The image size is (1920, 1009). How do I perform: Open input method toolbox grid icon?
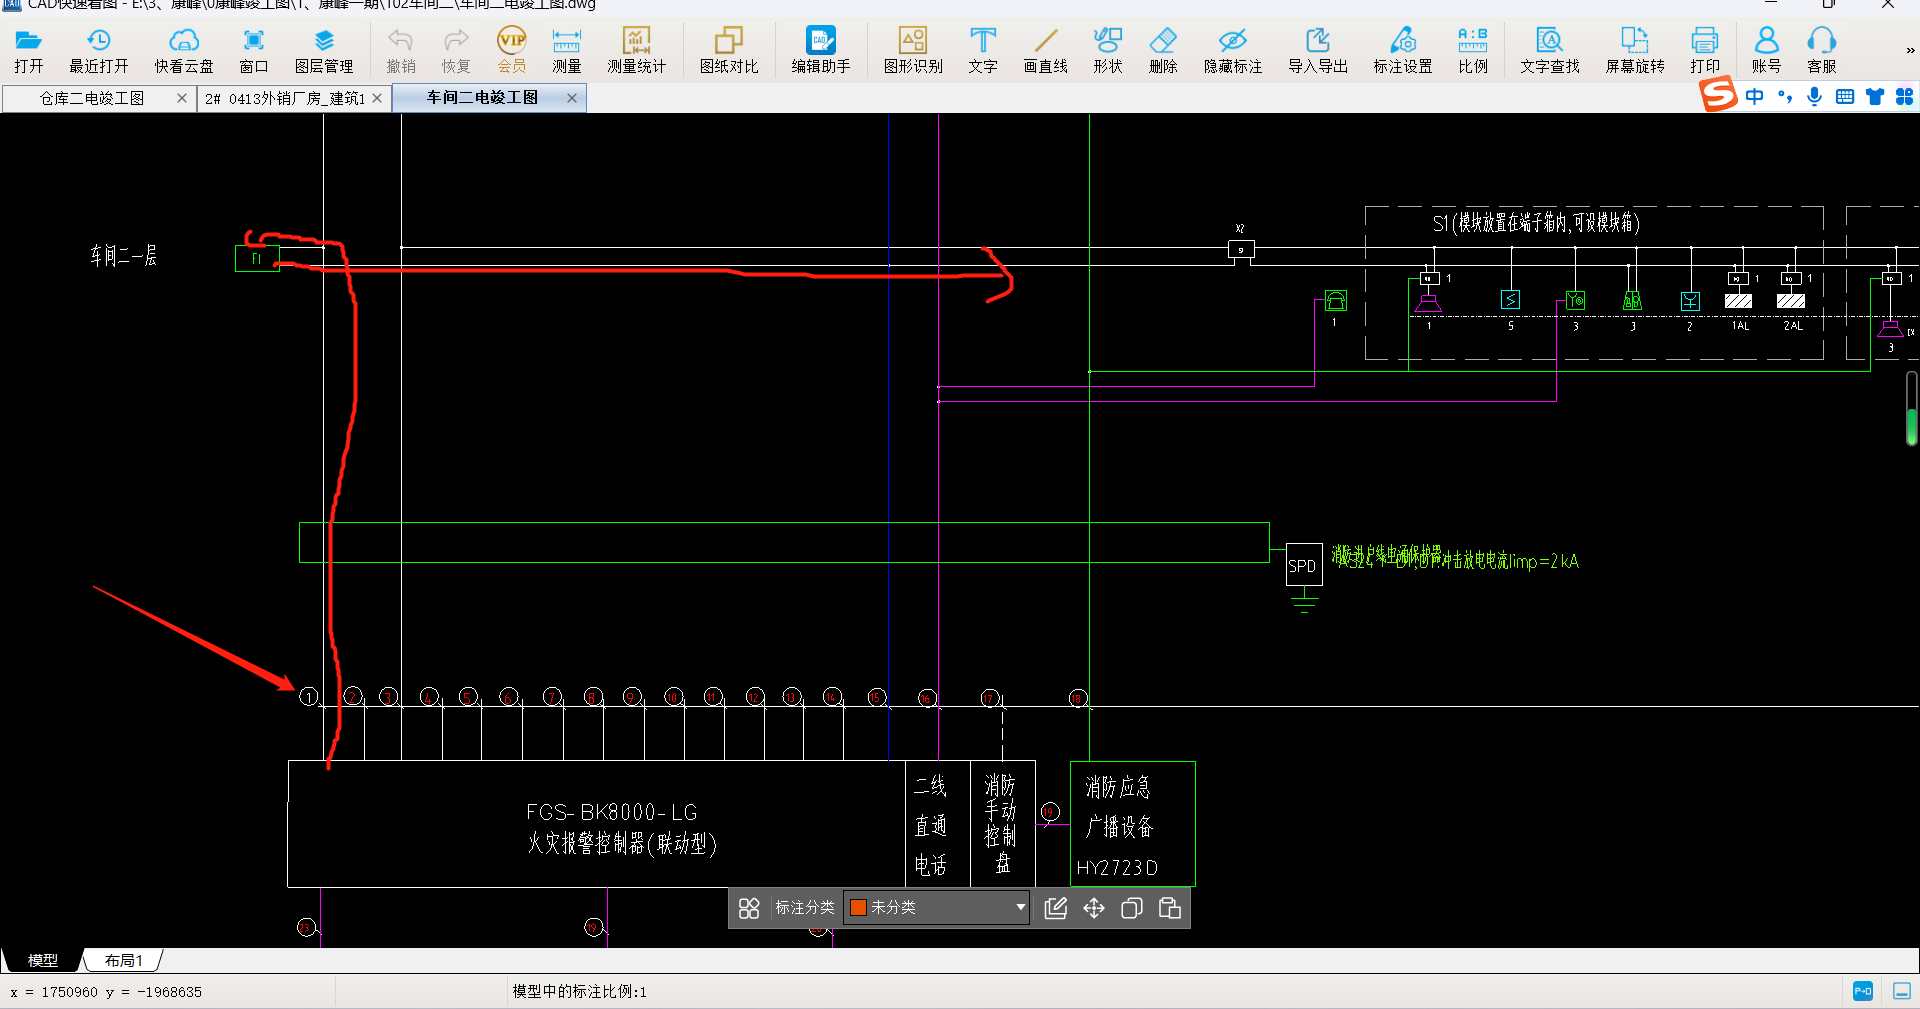pyautogui.click(x=1905, y=96)
